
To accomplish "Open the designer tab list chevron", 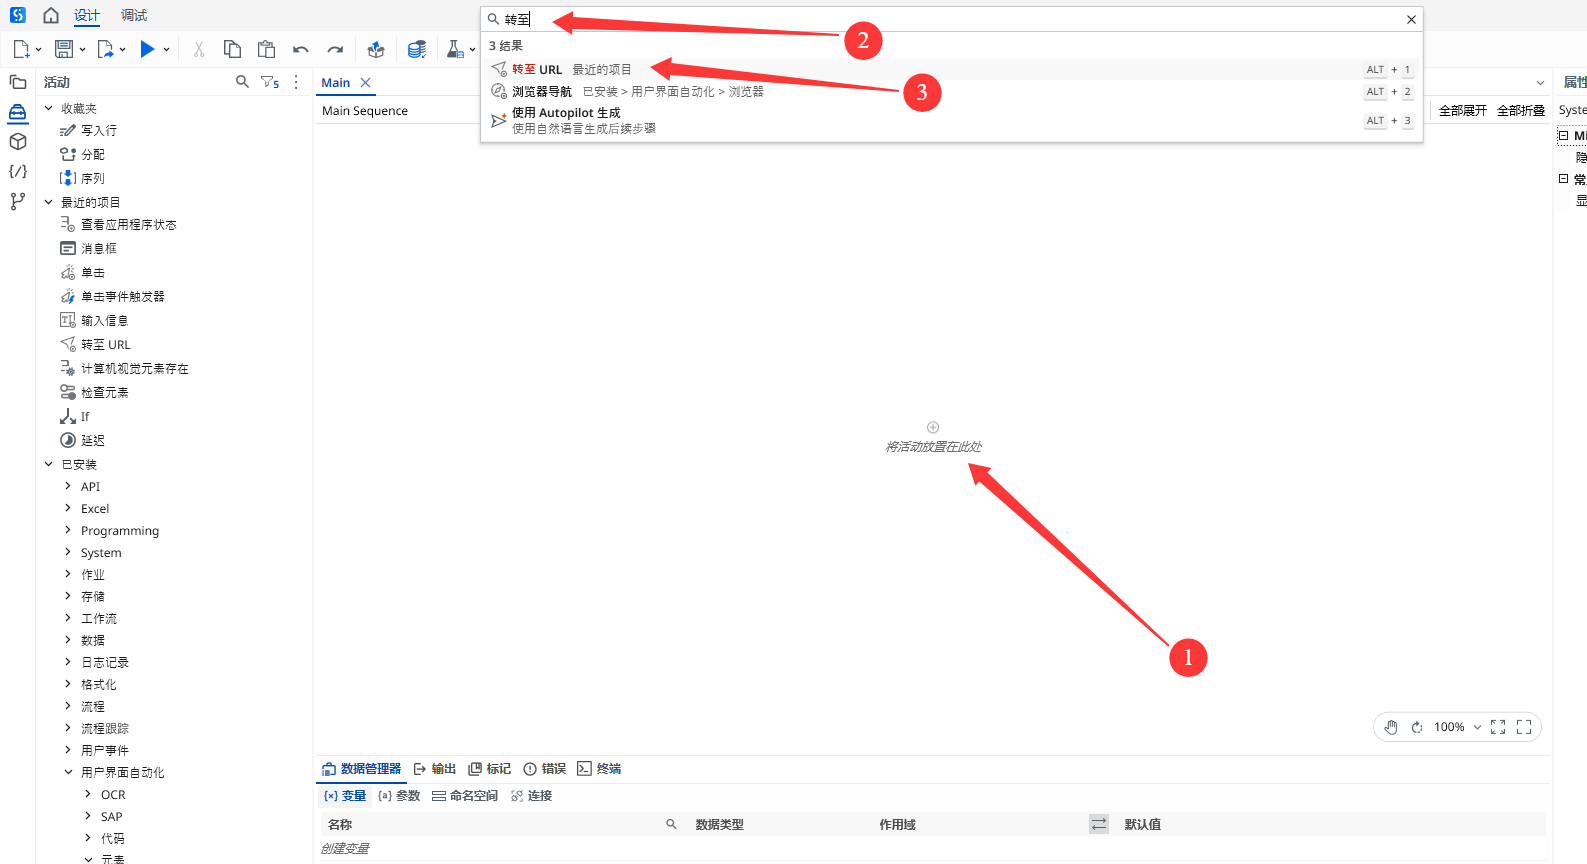I will click(1540, 83).
